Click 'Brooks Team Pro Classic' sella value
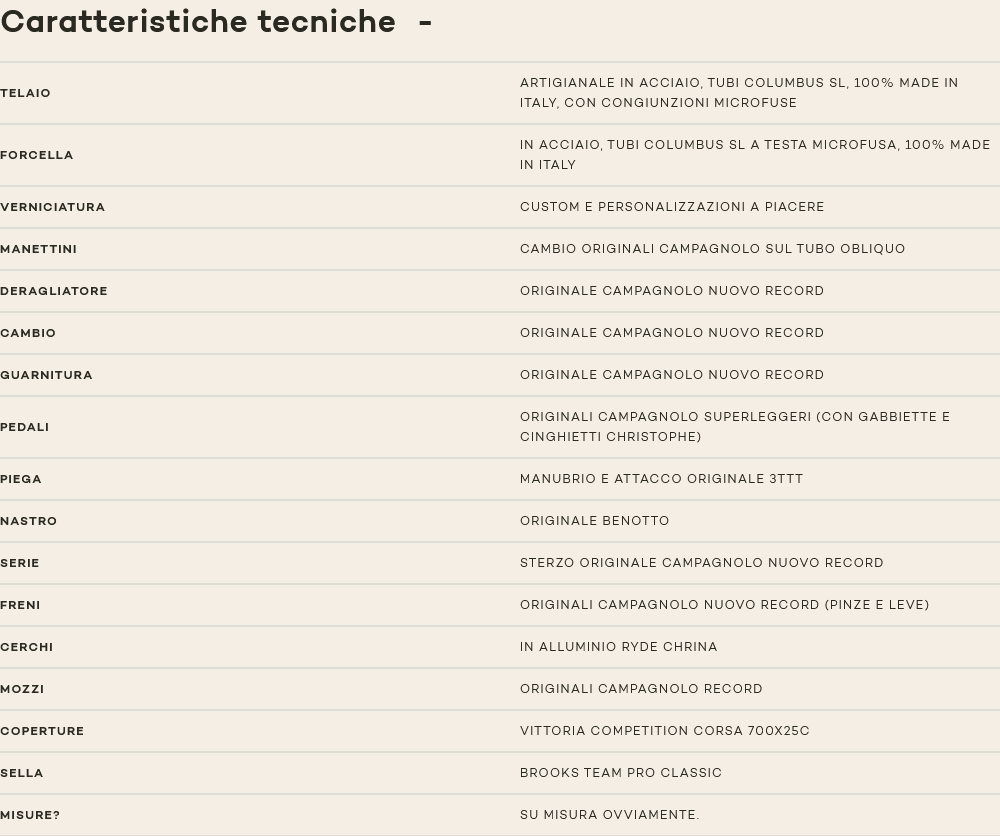 click(621, 773)
